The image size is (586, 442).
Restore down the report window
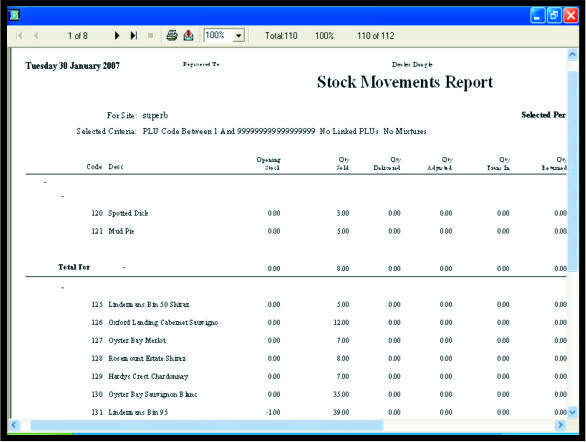point(554,16)
